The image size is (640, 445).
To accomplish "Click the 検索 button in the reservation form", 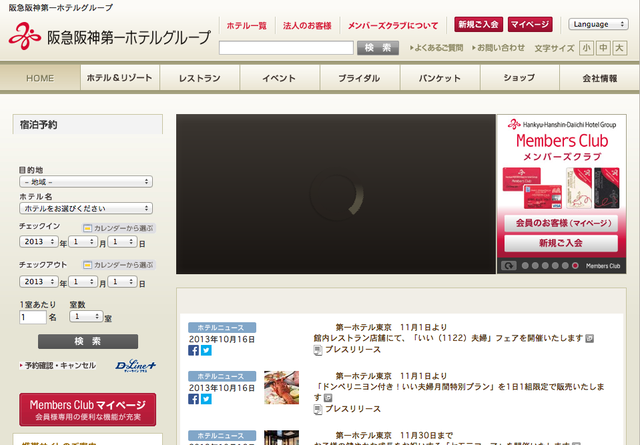I will pos(88,341).
